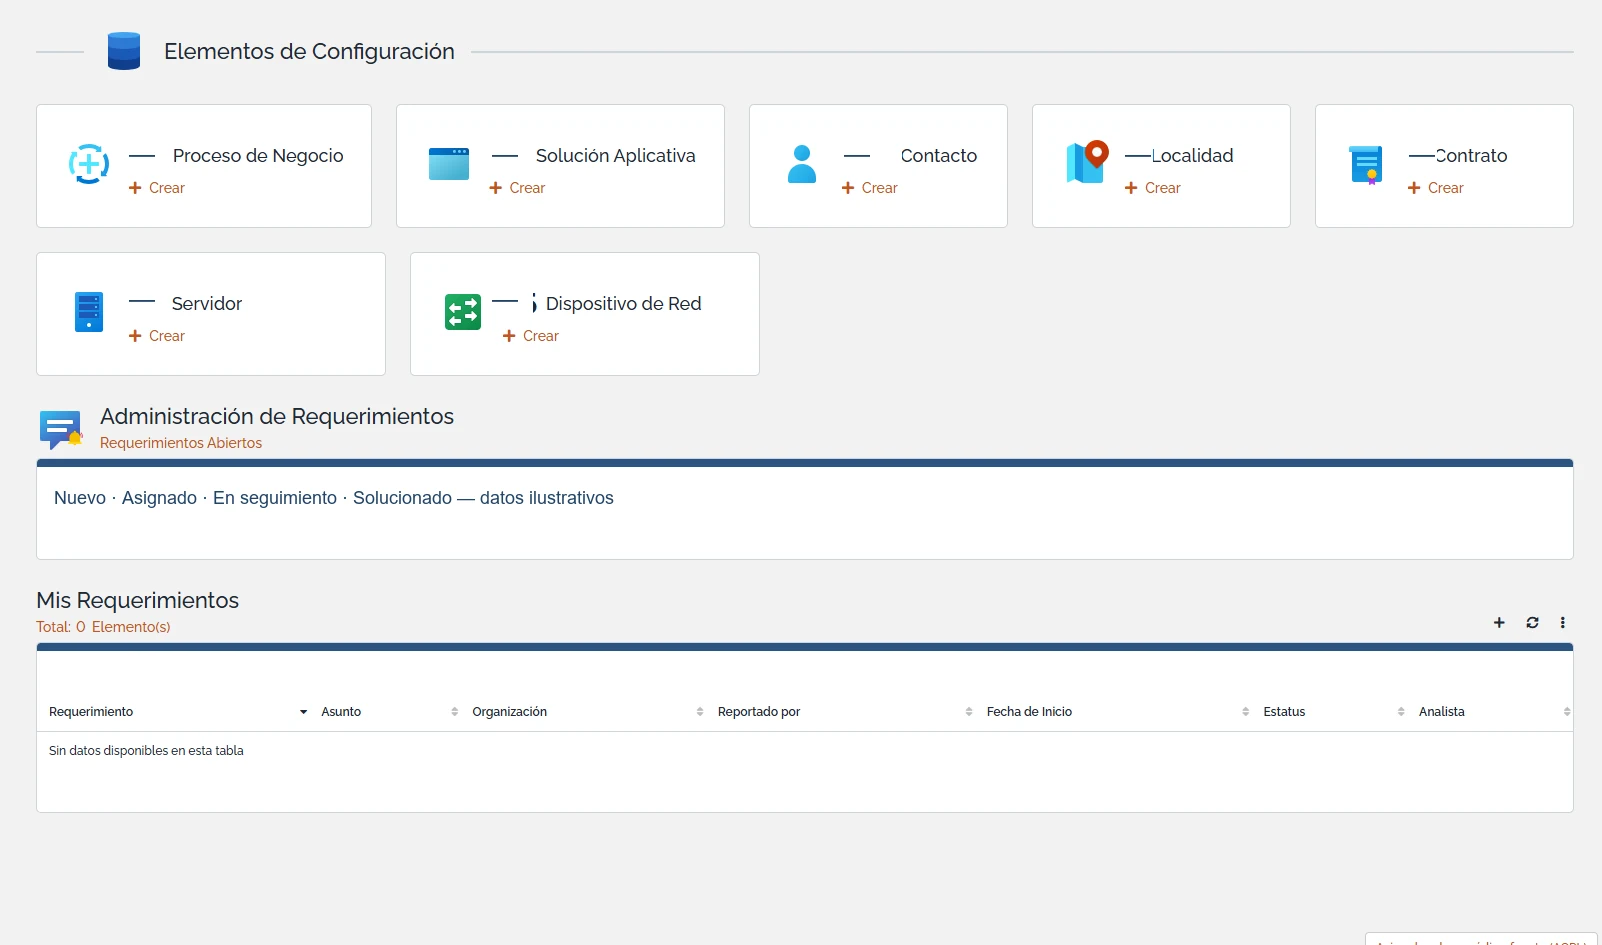Viewport: 1602px width, 945px height.
Task: Click the Elementos de Configuración heading
Action: coord(309,51)
